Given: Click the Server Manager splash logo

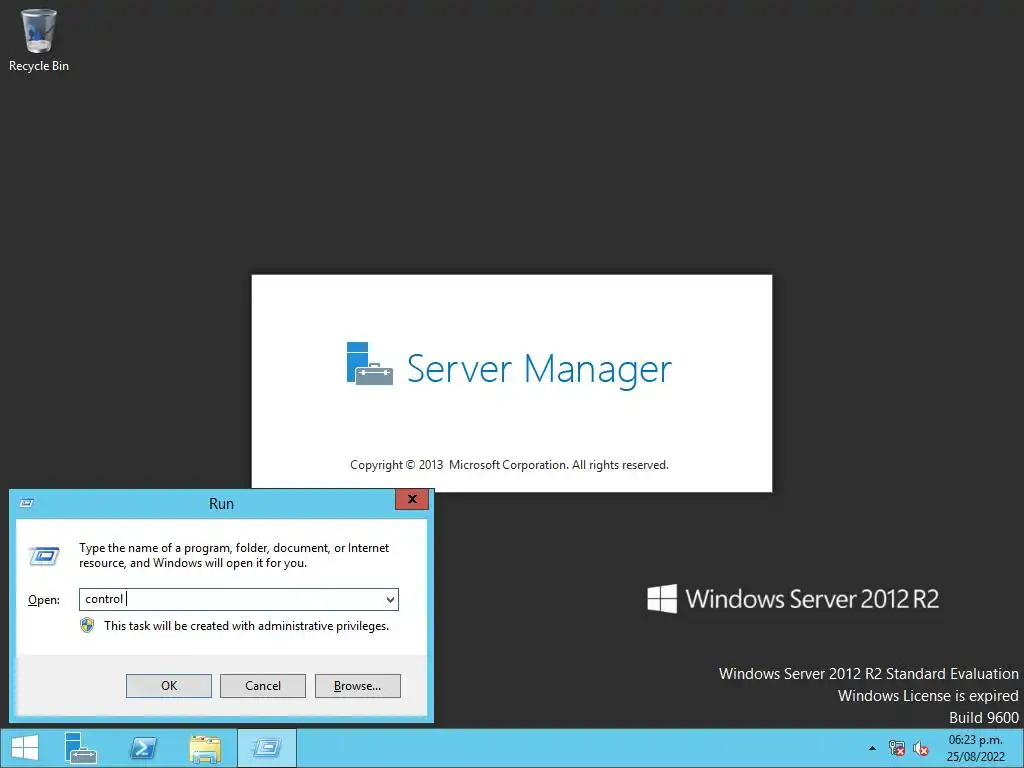Looking at the screenshot, I should coord(370,364).
